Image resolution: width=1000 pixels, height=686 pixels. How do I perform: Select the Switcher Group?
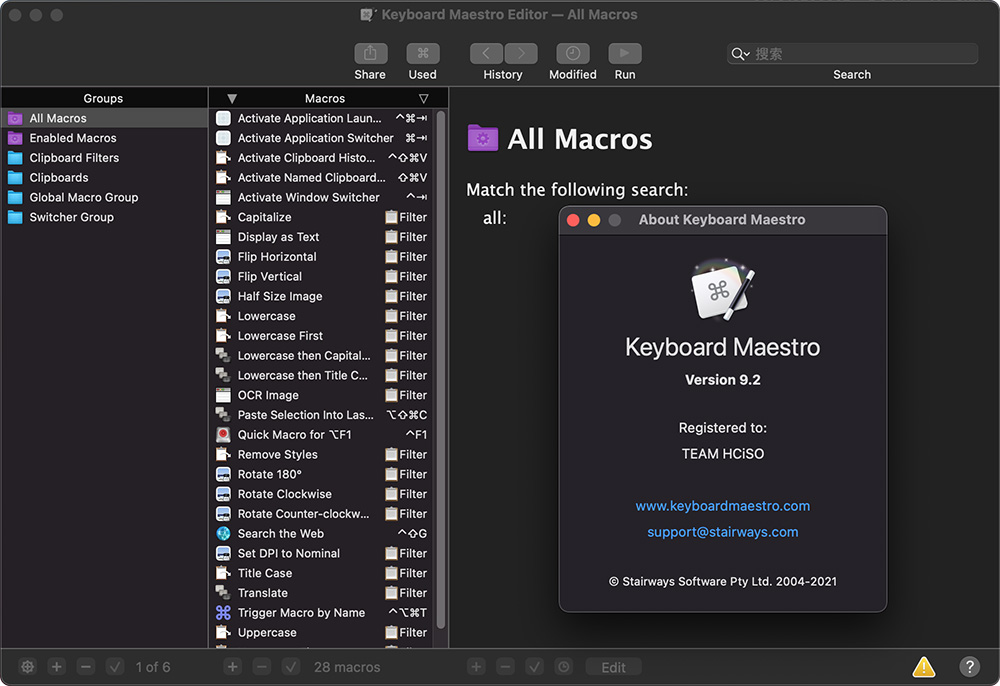point(104,217)
